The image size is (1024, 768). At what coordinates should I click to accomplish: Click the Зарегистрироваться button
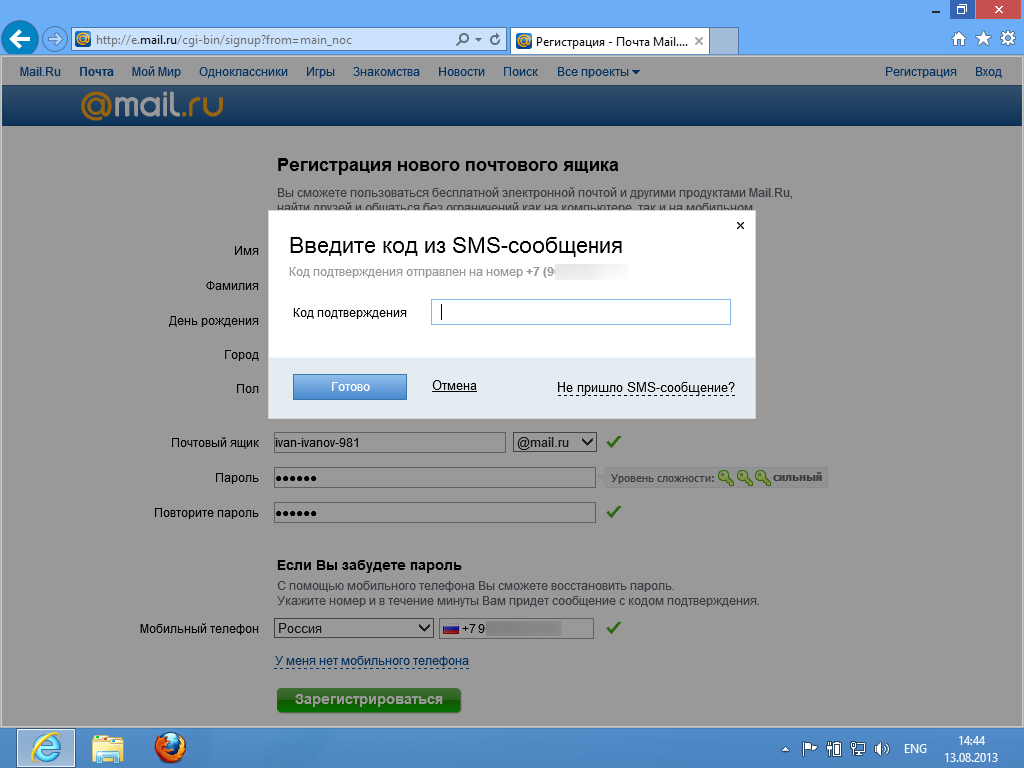click(x=368, y=699)
